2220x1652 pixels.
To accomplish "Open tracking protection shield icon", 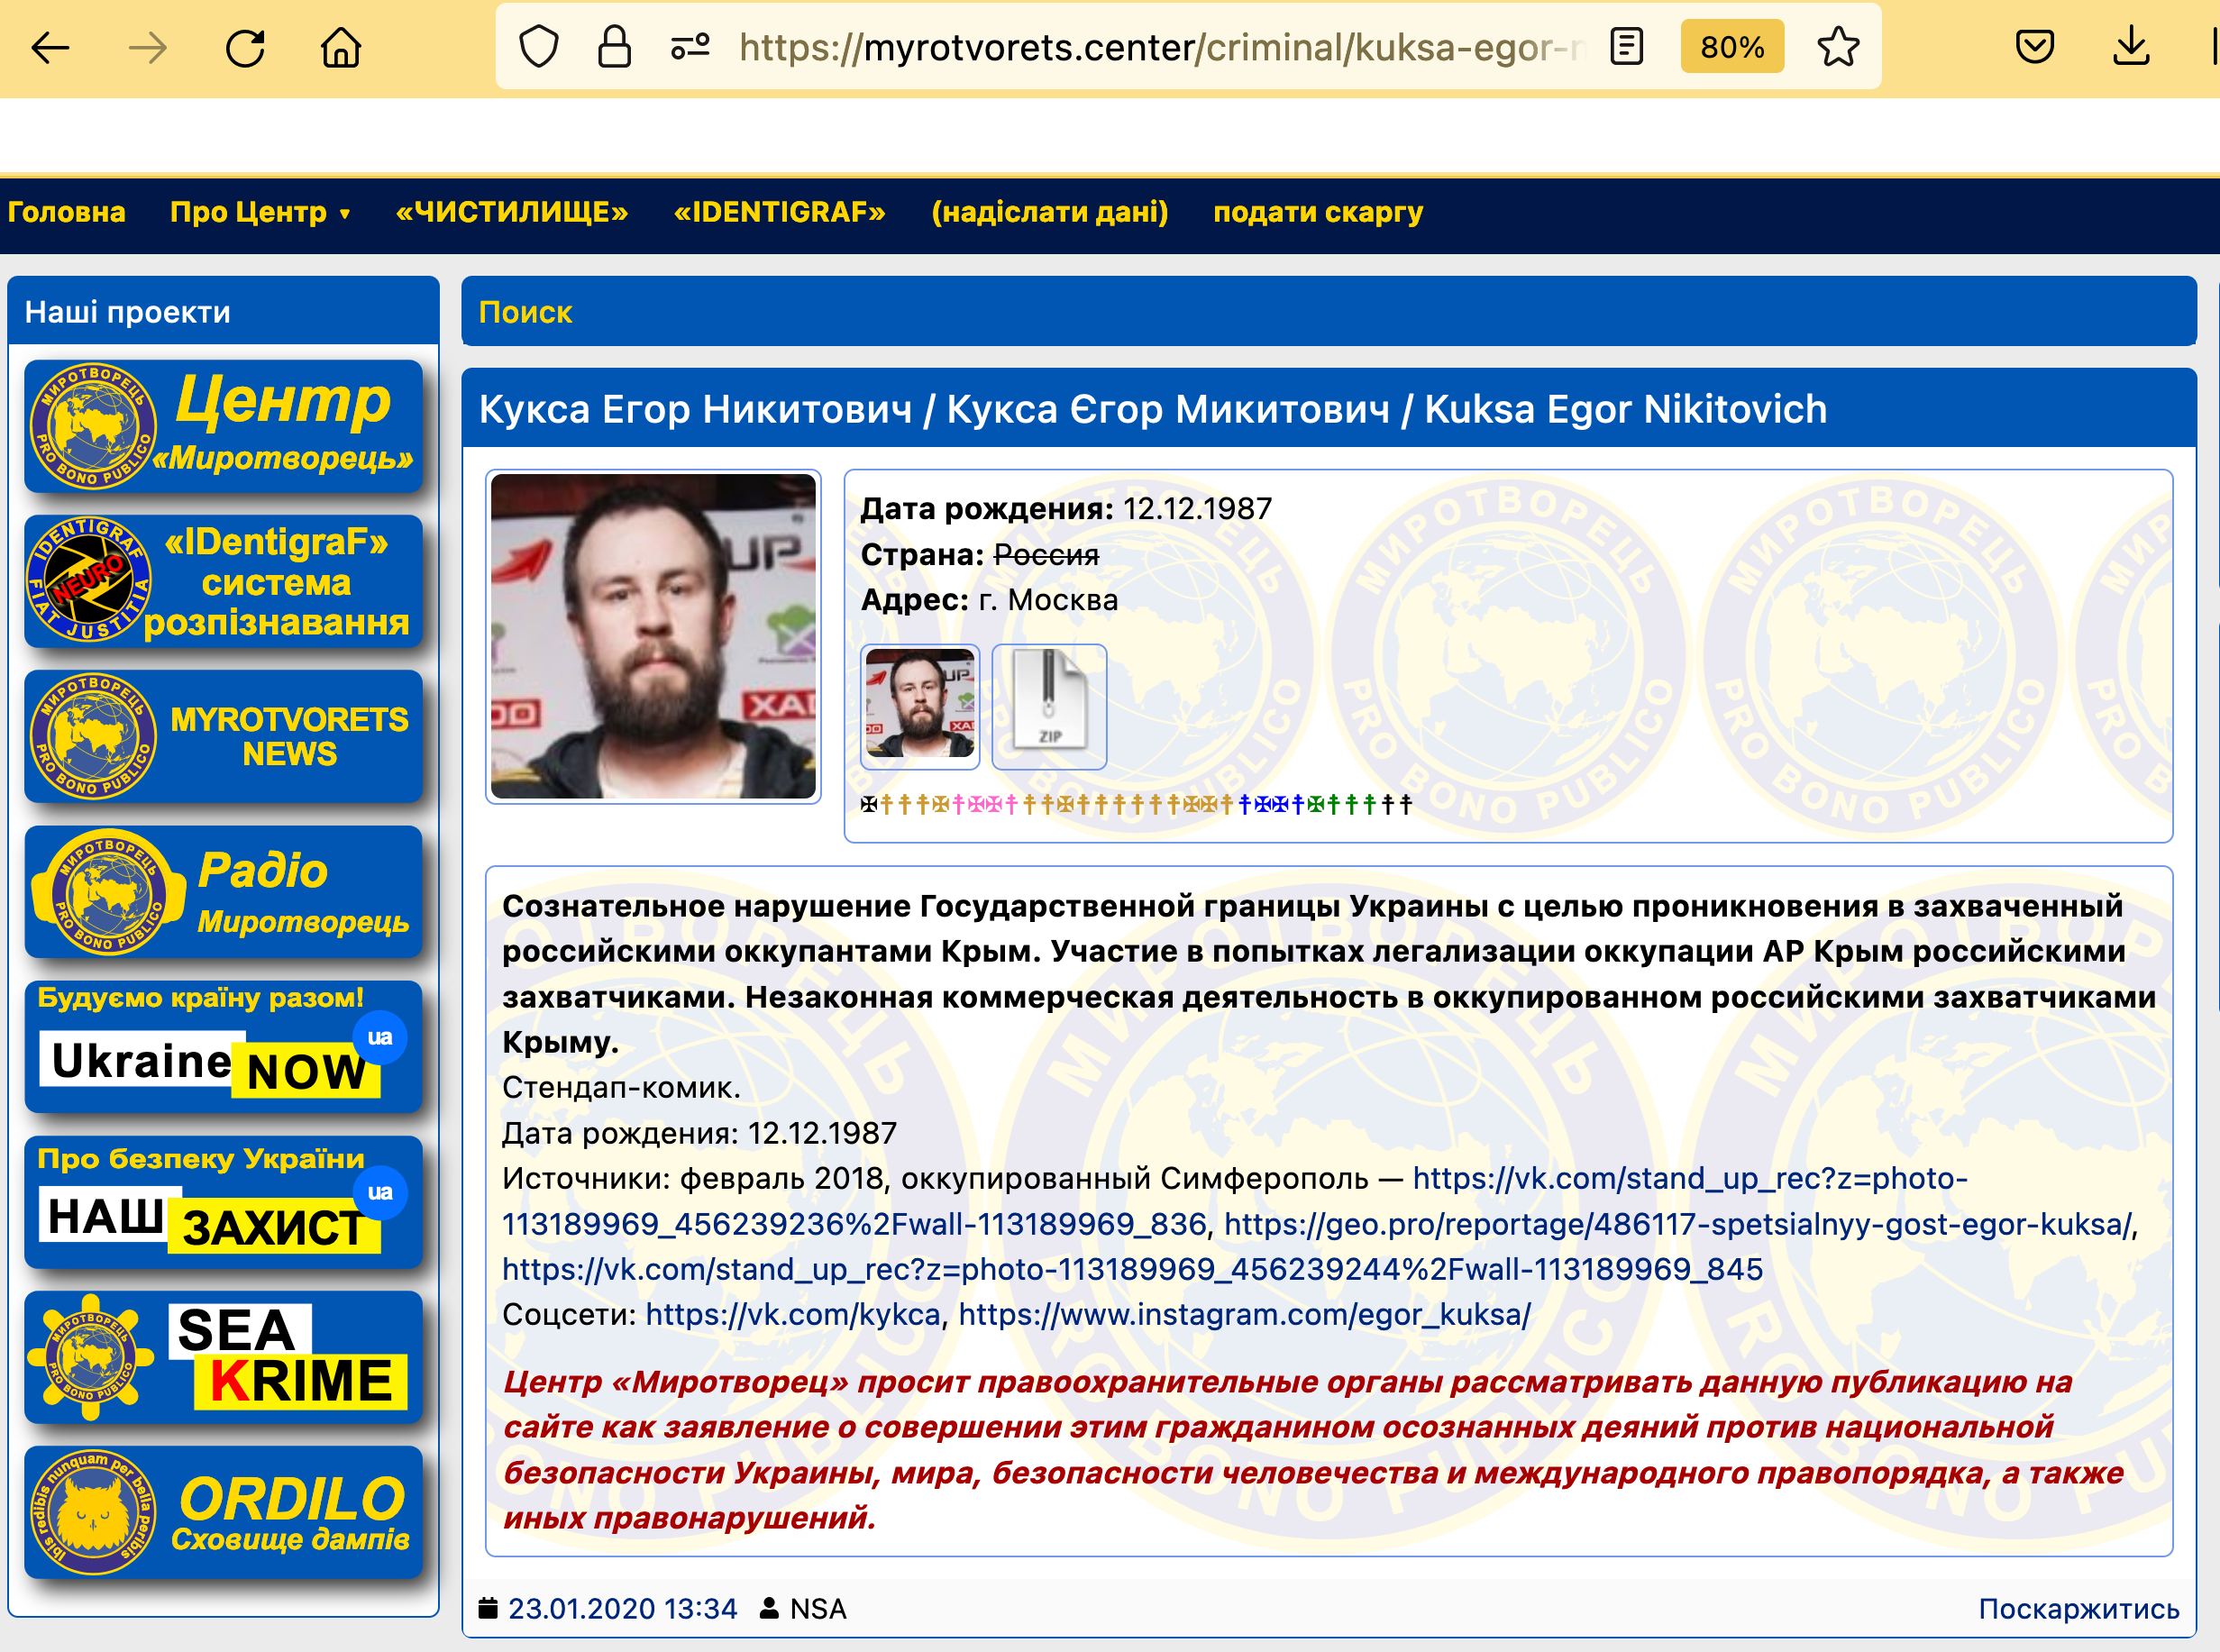I will [539, 47].
